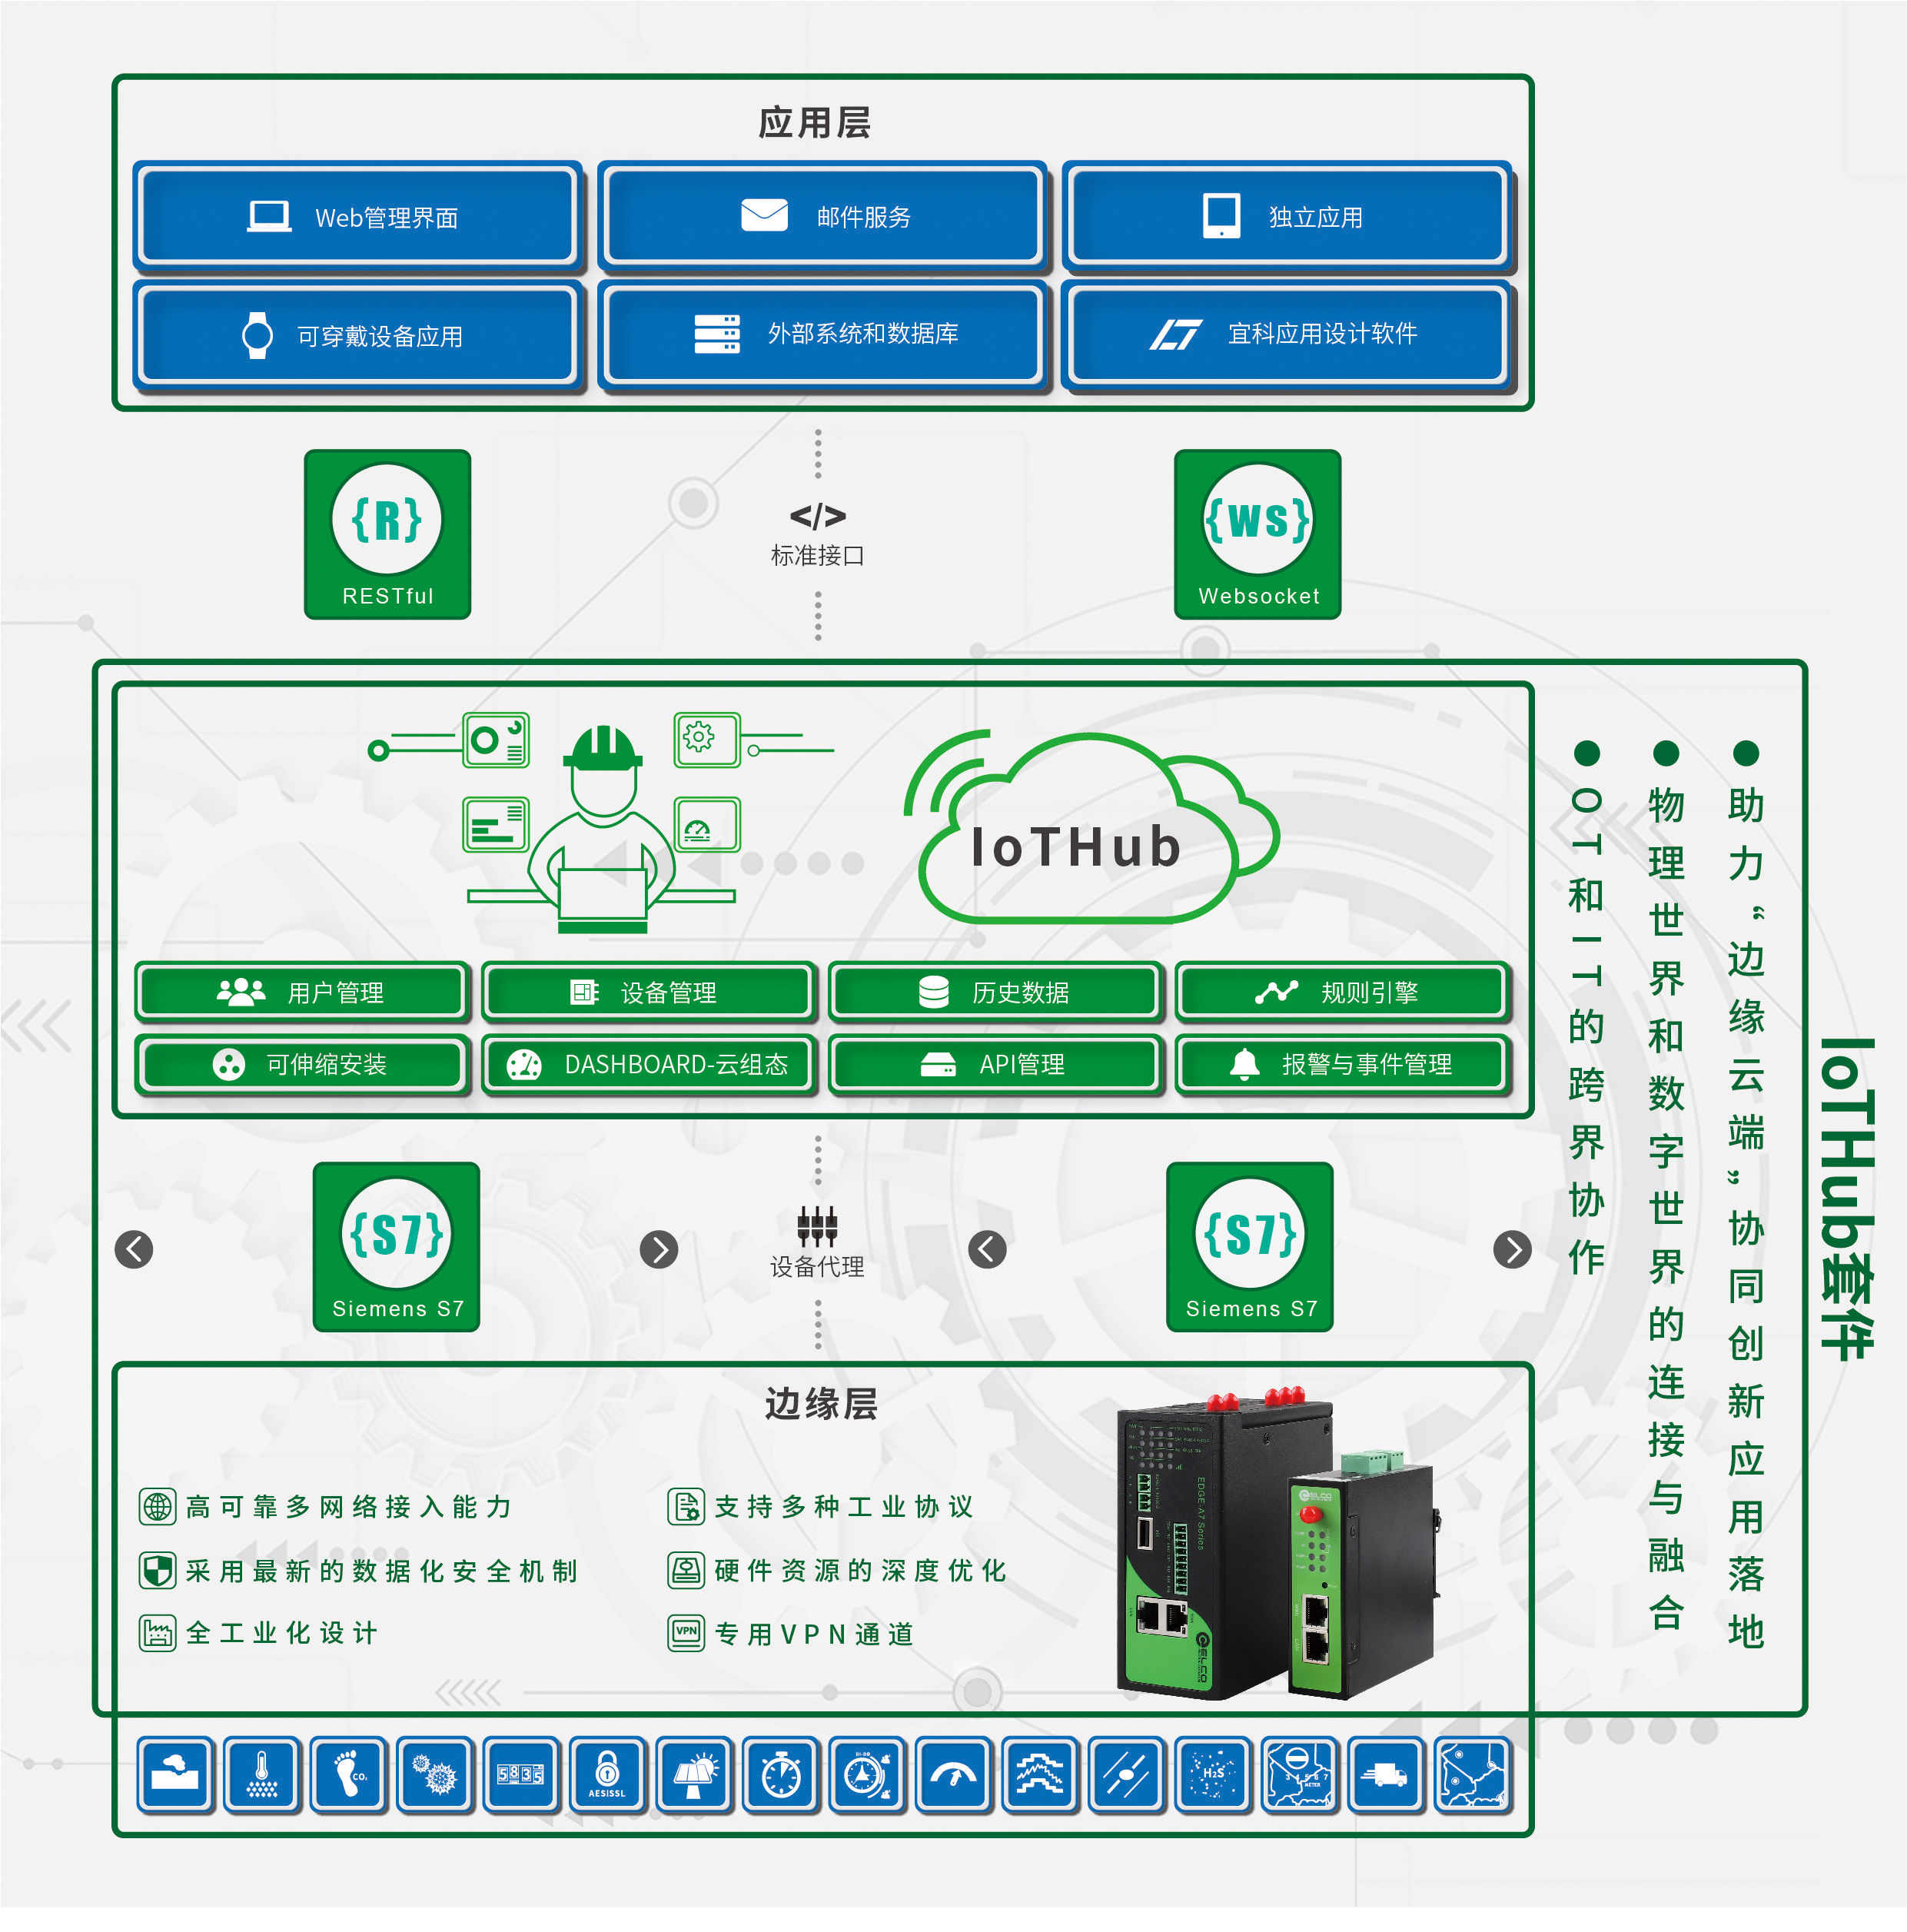Click the pollen particles icon
1907x1932 pixels.
click(435, 1775)
